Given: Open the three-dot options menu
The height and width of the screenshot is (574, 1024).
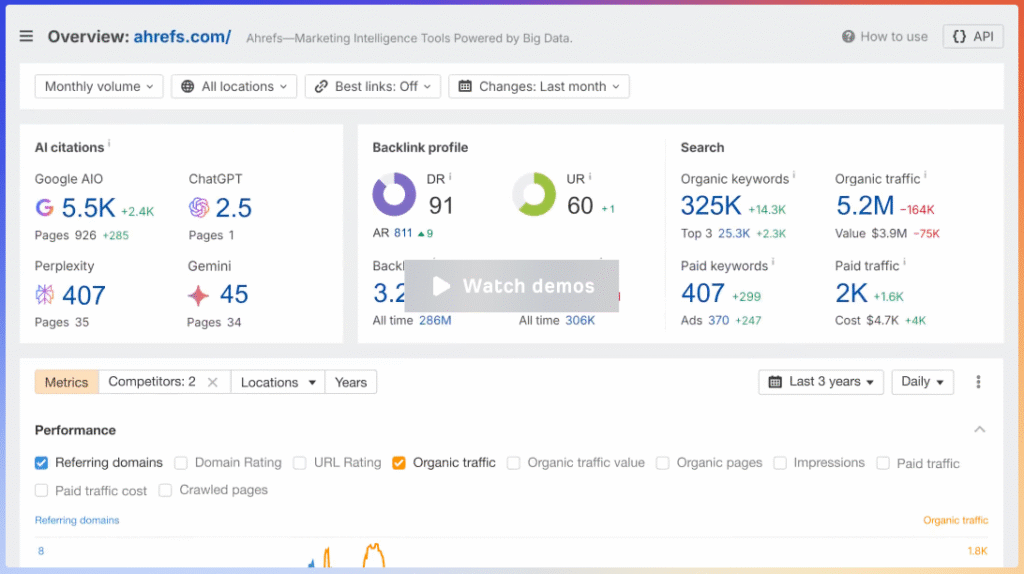Looking at the screenshot, I should point(978,382).
